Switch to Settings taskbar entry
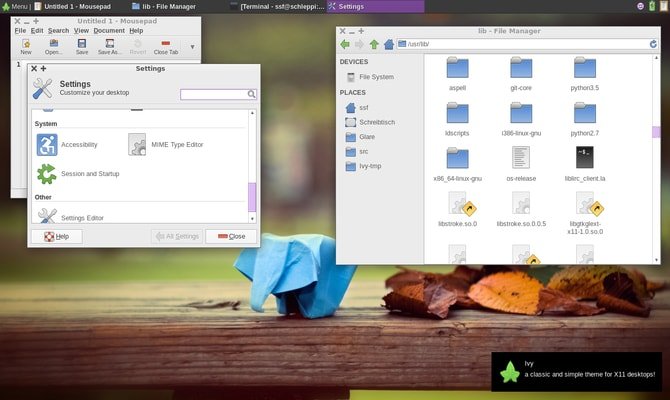Image resolution: width=670 pixels, height=400 pixels. 376,6
